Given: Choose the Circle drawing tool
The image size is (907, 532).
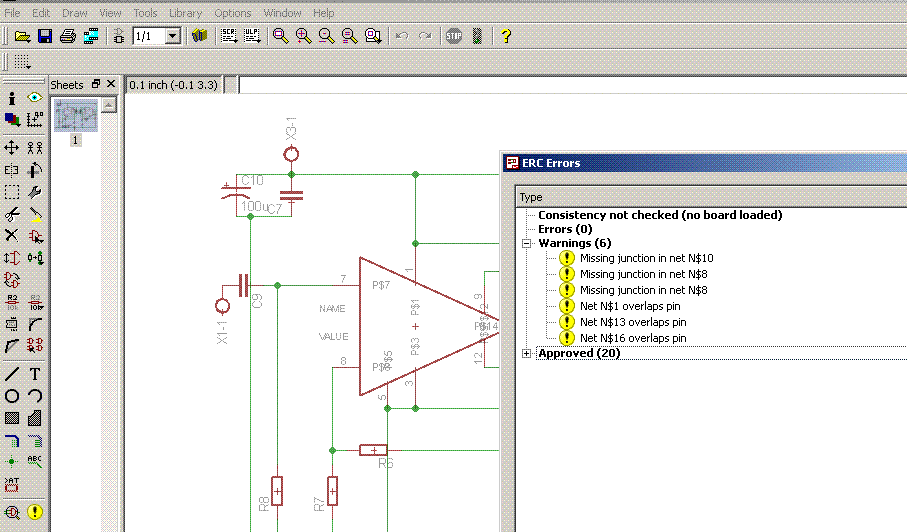Looking at the screenshot, I should (12, 396).
